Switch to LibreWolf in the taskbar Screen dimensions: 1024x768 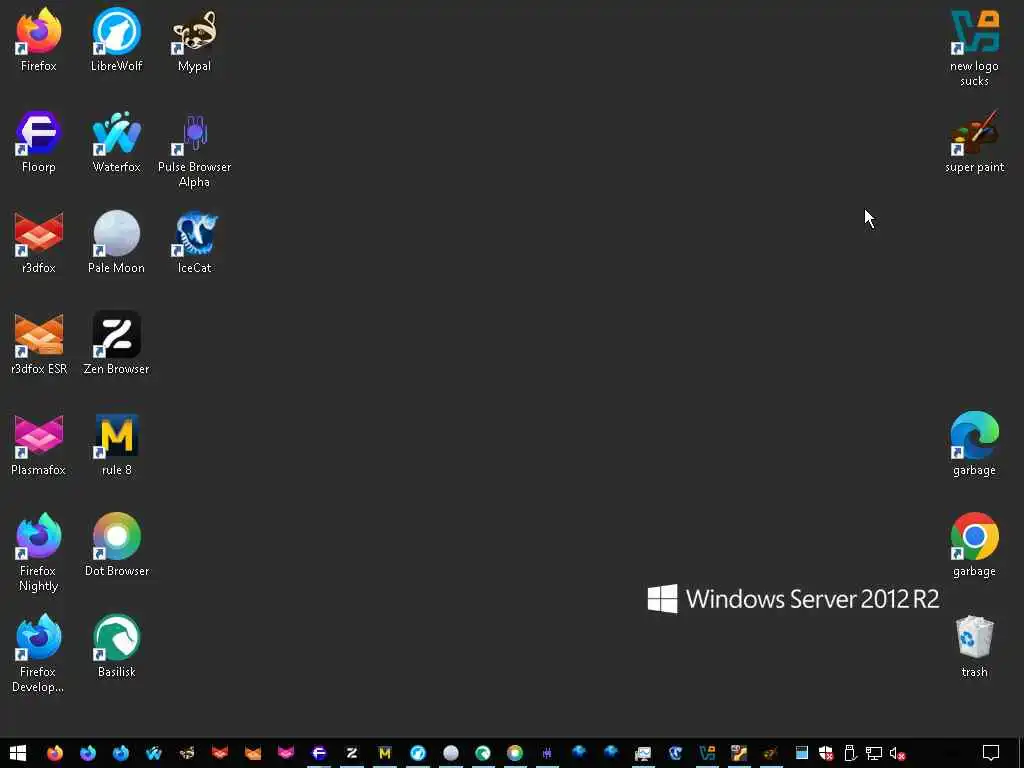pos(417,753)
